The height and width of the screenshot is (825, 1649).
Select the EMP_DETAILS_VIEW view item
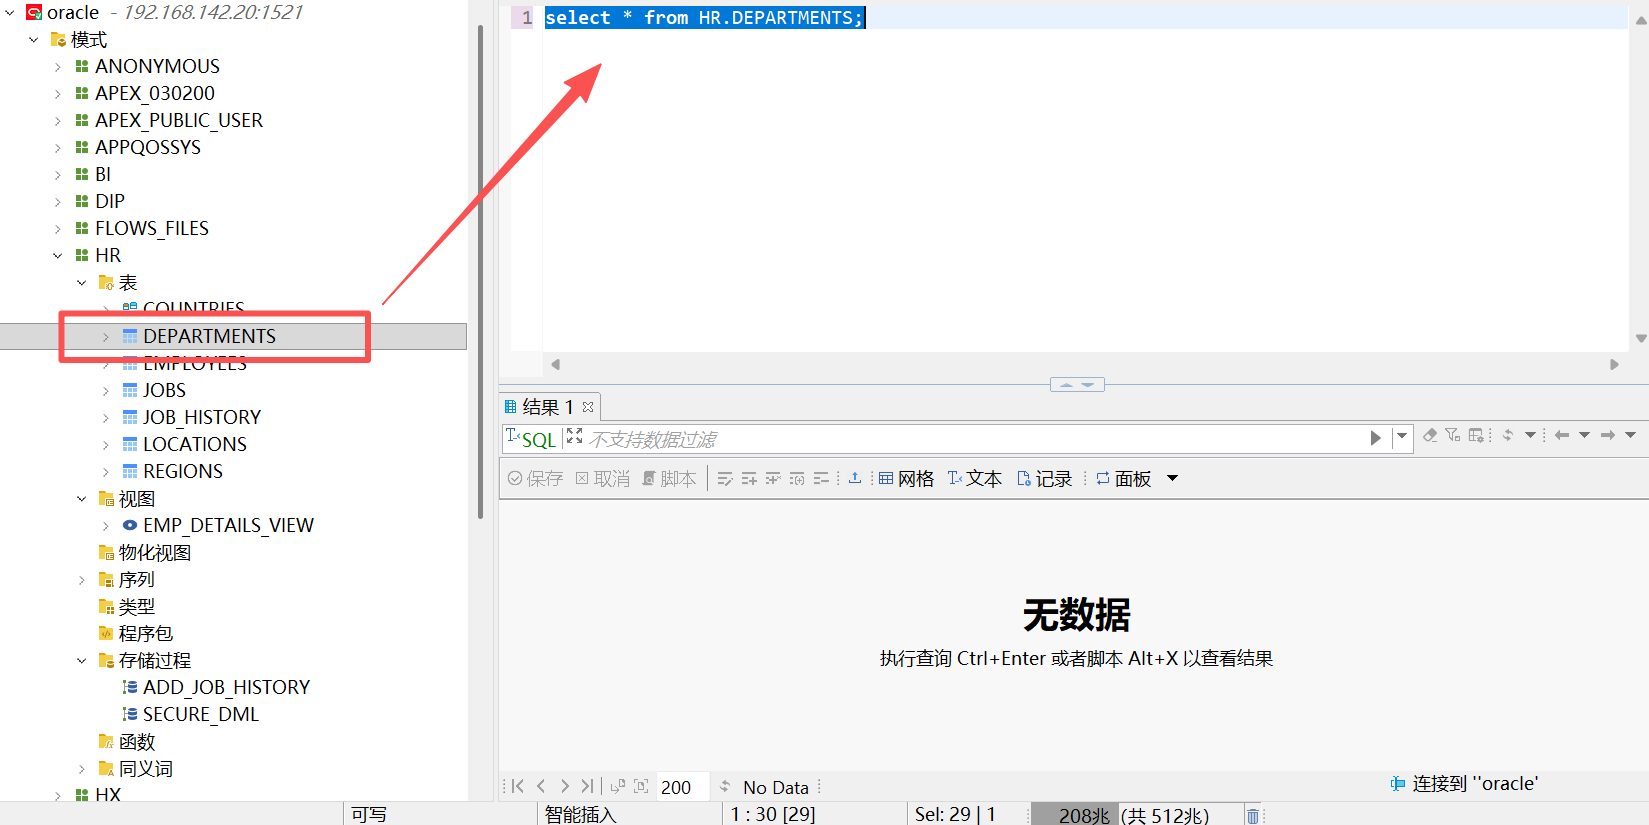click(228, 526)
